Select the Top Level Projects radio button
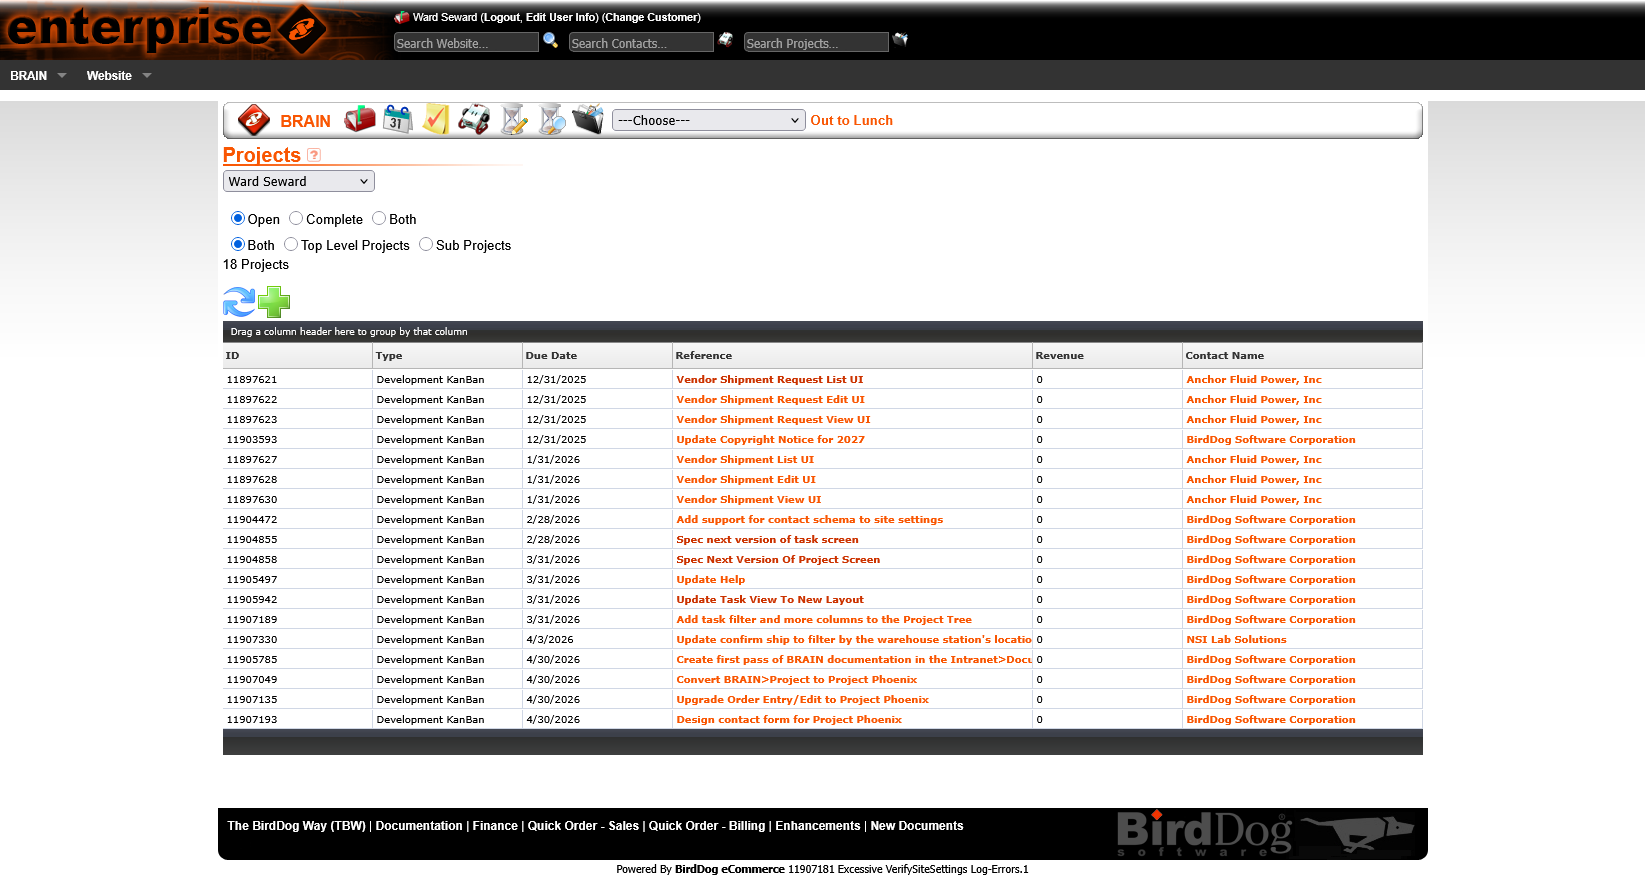 [x=291, y=245]
